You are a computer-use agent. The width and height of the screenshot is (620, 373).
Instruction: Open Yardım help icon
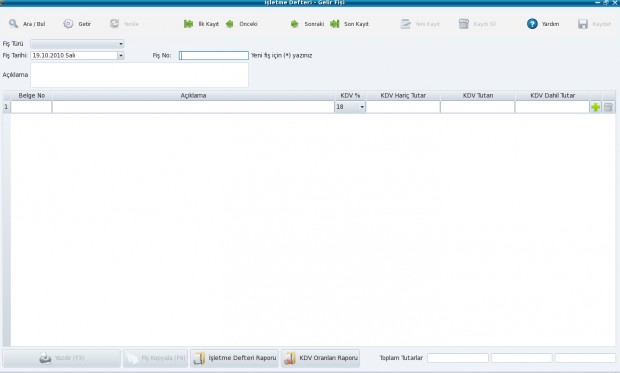(x=532, y=24)
